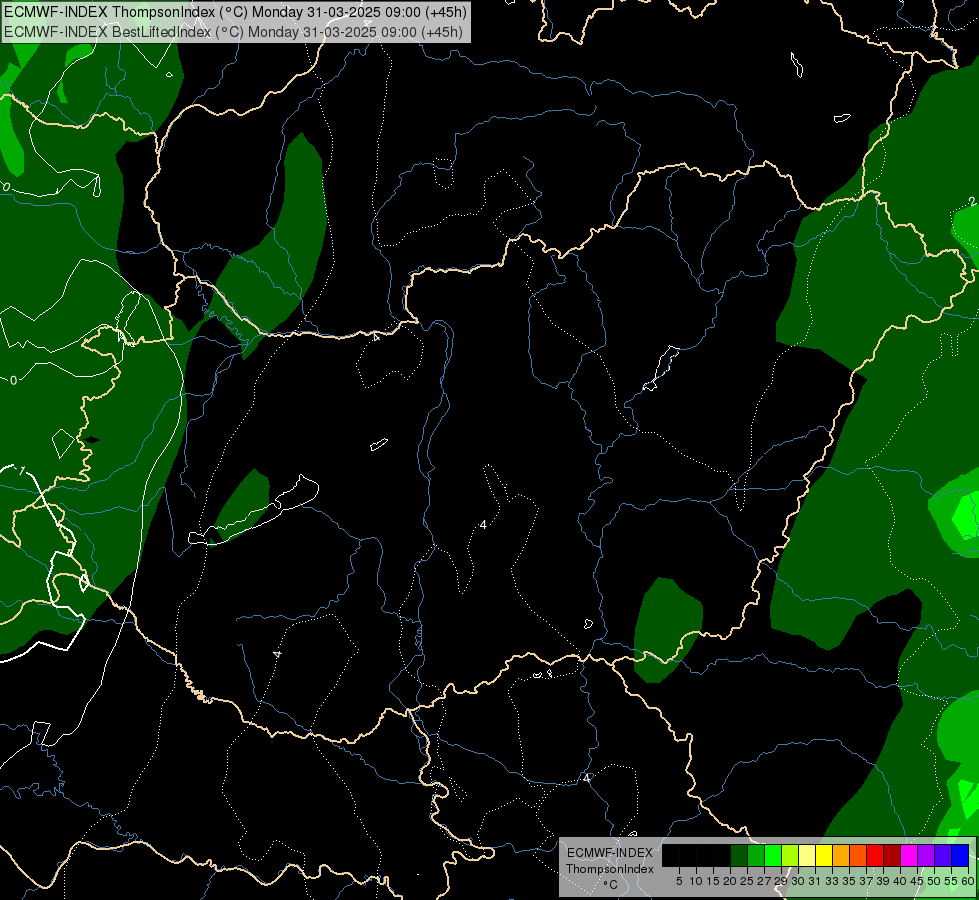The height and width of the screenshot is (900, 979).
Task: Click the orange-red 35–37 legend swatch
Action: click(x=858, y=855)
